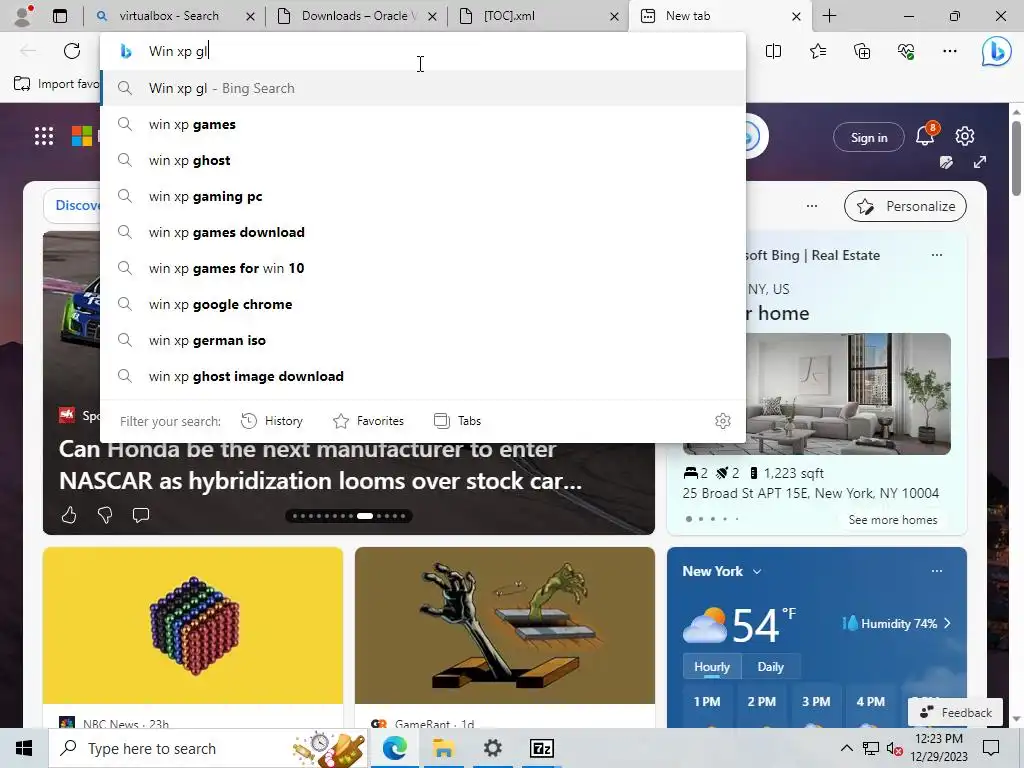This screenshot has height=768, width=1024.
Task: Open 7-Zip from the taskbar
Action: click(x=541, y=748)
